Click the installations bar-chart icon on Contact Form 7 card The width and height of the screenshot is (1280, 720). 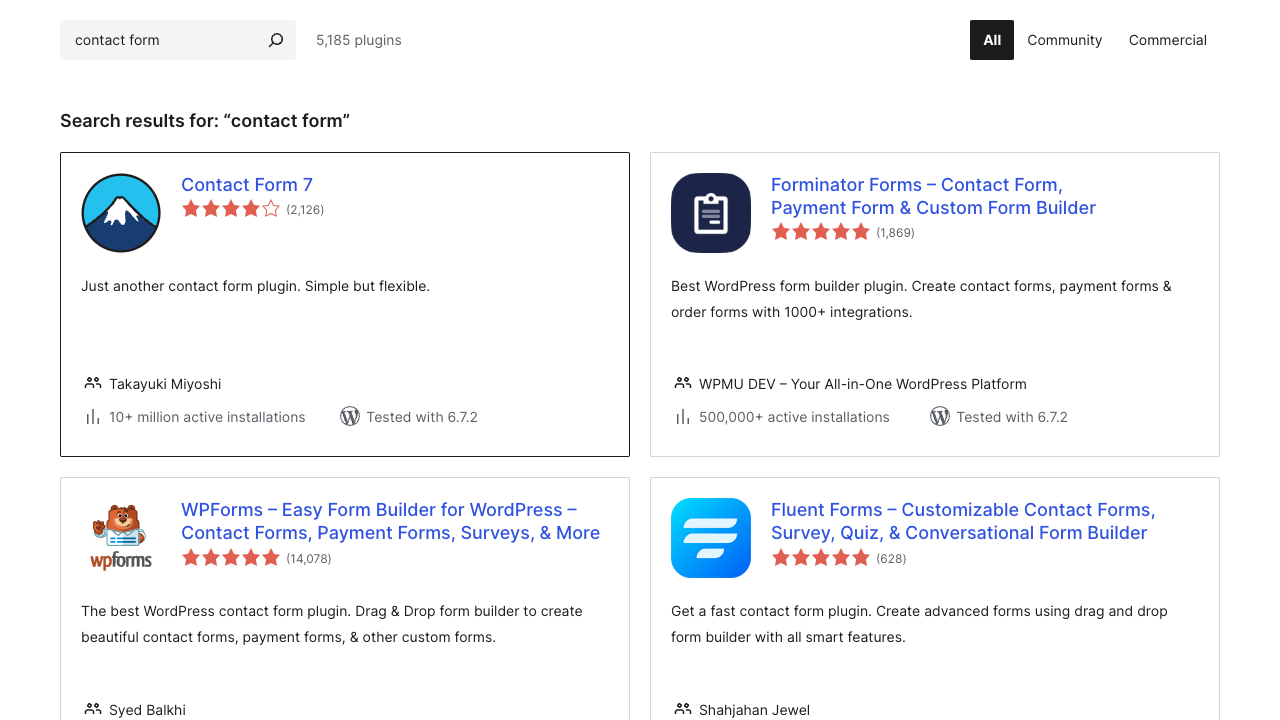click(92, 416)
